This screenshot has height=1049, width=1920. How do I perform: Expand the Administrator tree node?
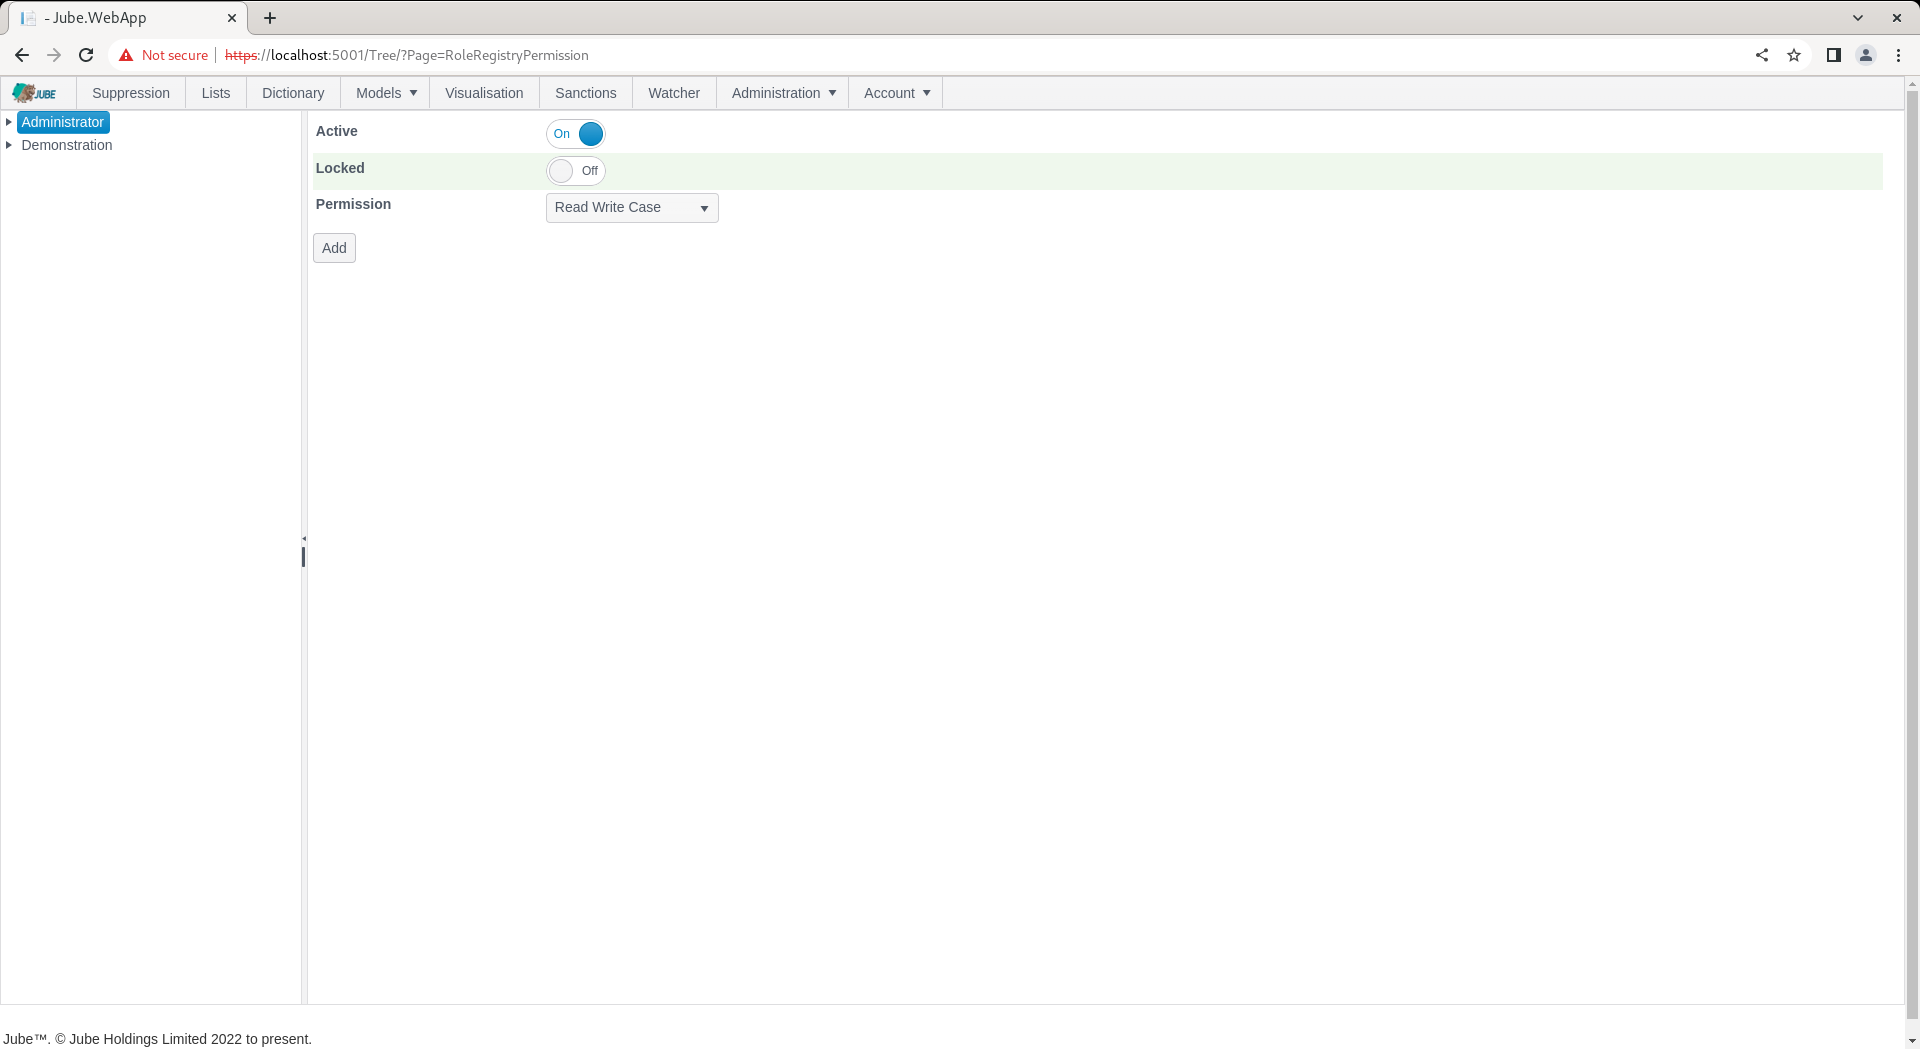pos(9,122)
